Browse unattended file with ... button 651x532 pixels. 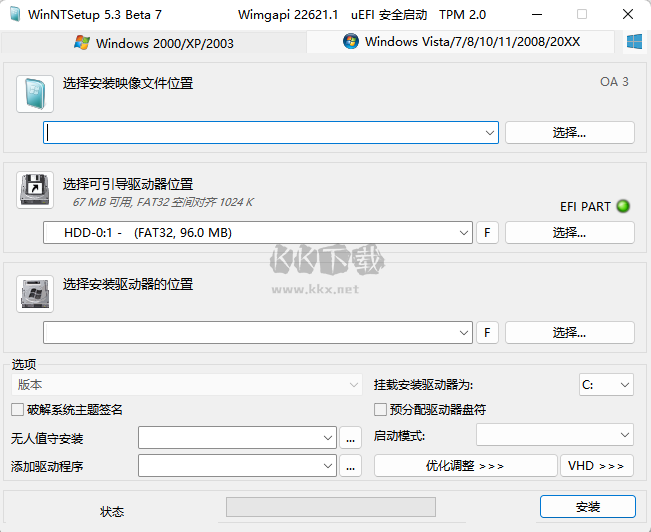(x=350, y=438)
